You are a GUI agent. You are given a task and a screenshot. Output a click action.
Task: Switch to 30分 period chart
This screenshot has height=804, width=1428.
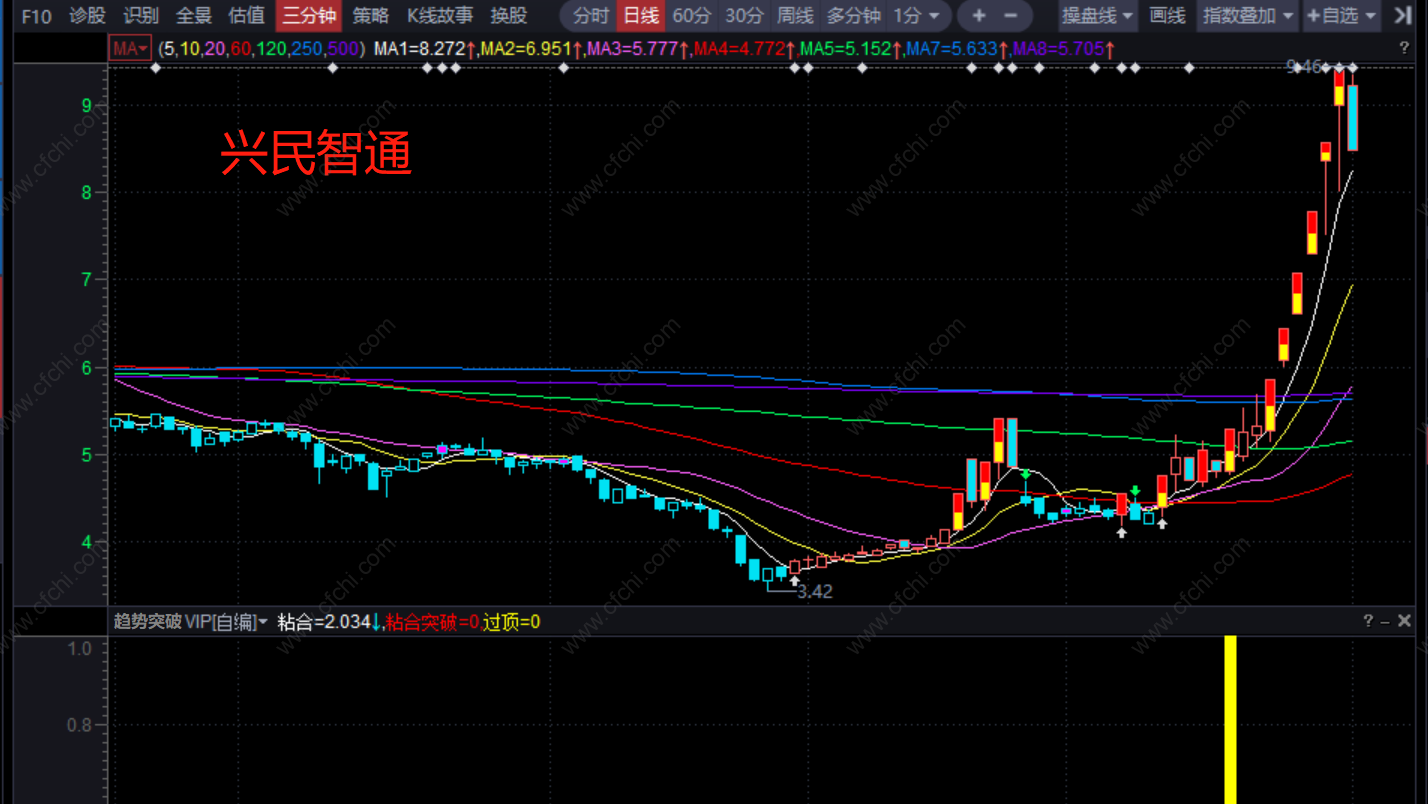(745, 16)
